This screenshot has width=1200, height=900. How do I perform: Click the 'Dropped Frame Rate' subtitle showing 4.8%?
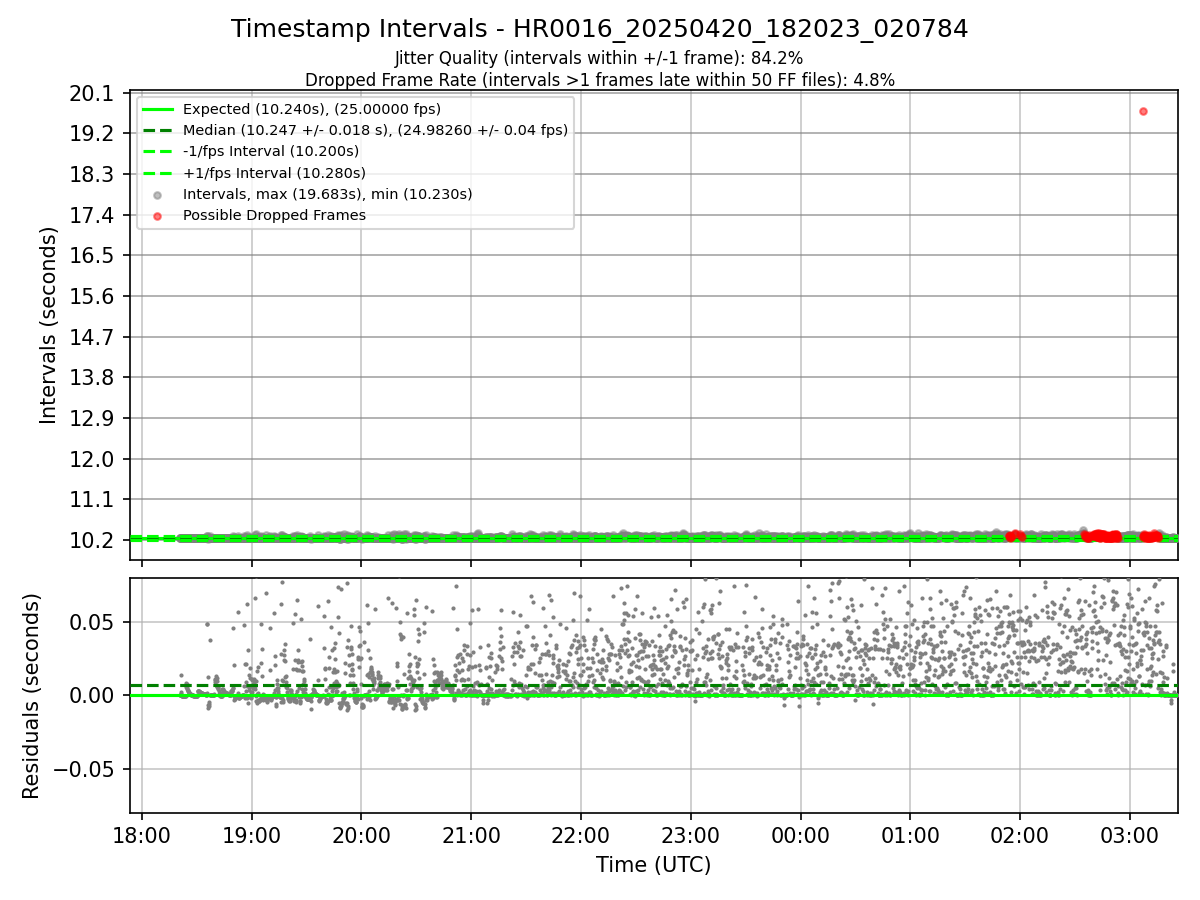coord(599,80)
